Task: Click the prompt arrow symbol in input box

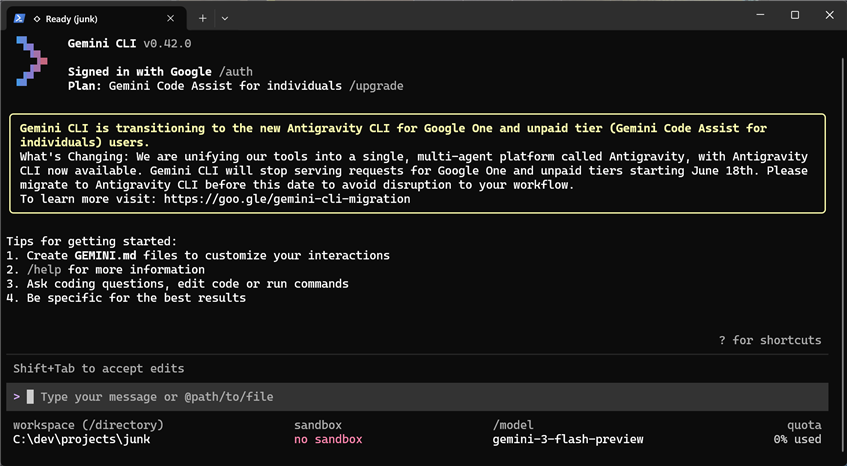Action: (x=17, y=397)
